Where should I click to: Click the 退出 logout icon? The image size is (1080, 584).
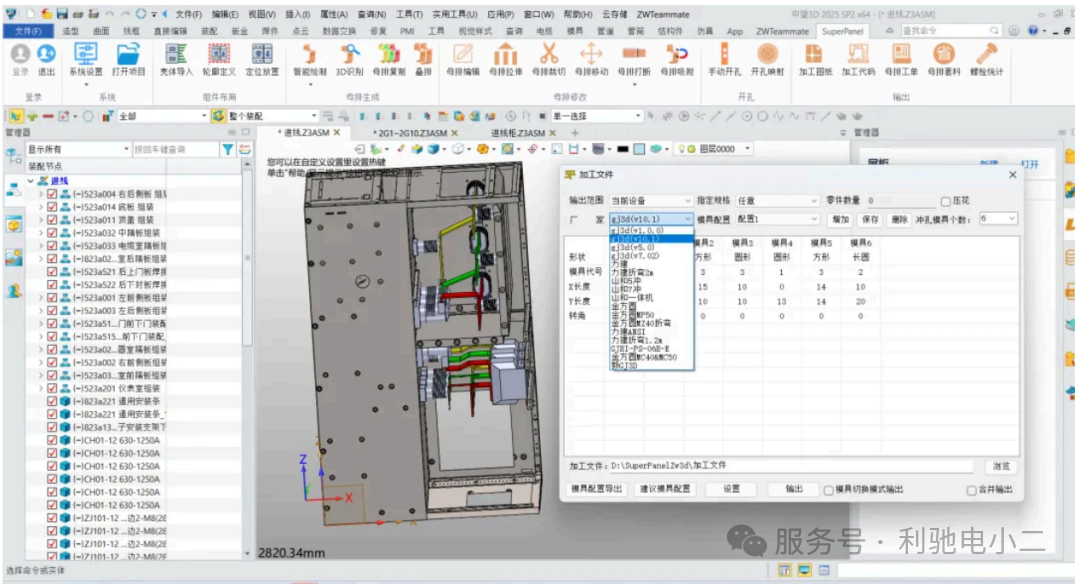click(46, 60)
